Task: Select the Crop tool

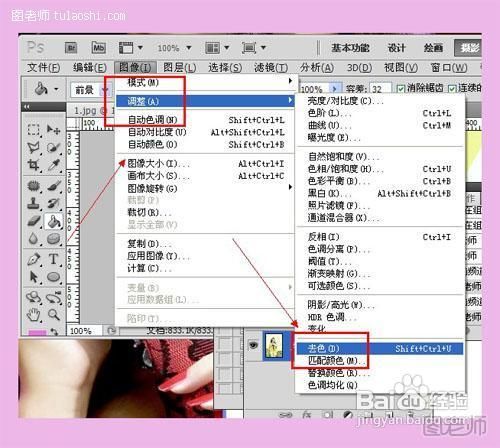Action: [x=33, y=165]
